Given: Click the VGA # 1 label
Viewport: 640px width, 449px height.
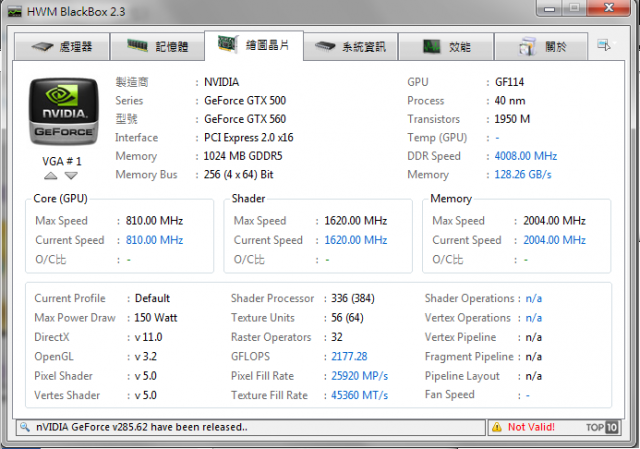Looking at the screenshot, I should point(62,161).
